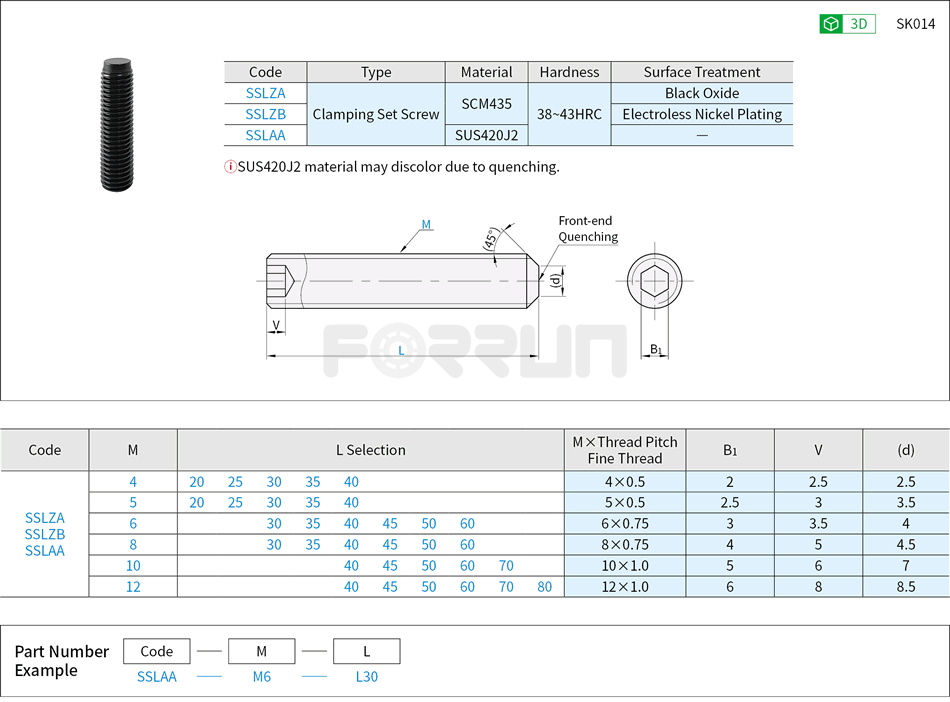Select the Hardness column header
Screen dimensions: 950x702
569,71
